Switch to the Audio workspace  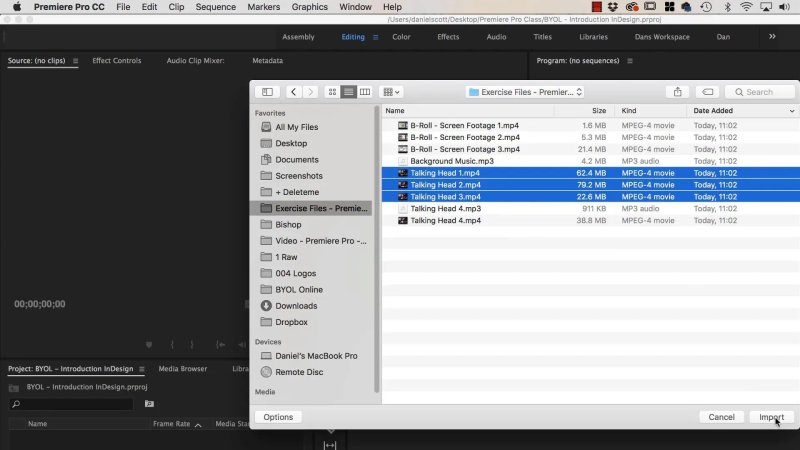(496, 37)
